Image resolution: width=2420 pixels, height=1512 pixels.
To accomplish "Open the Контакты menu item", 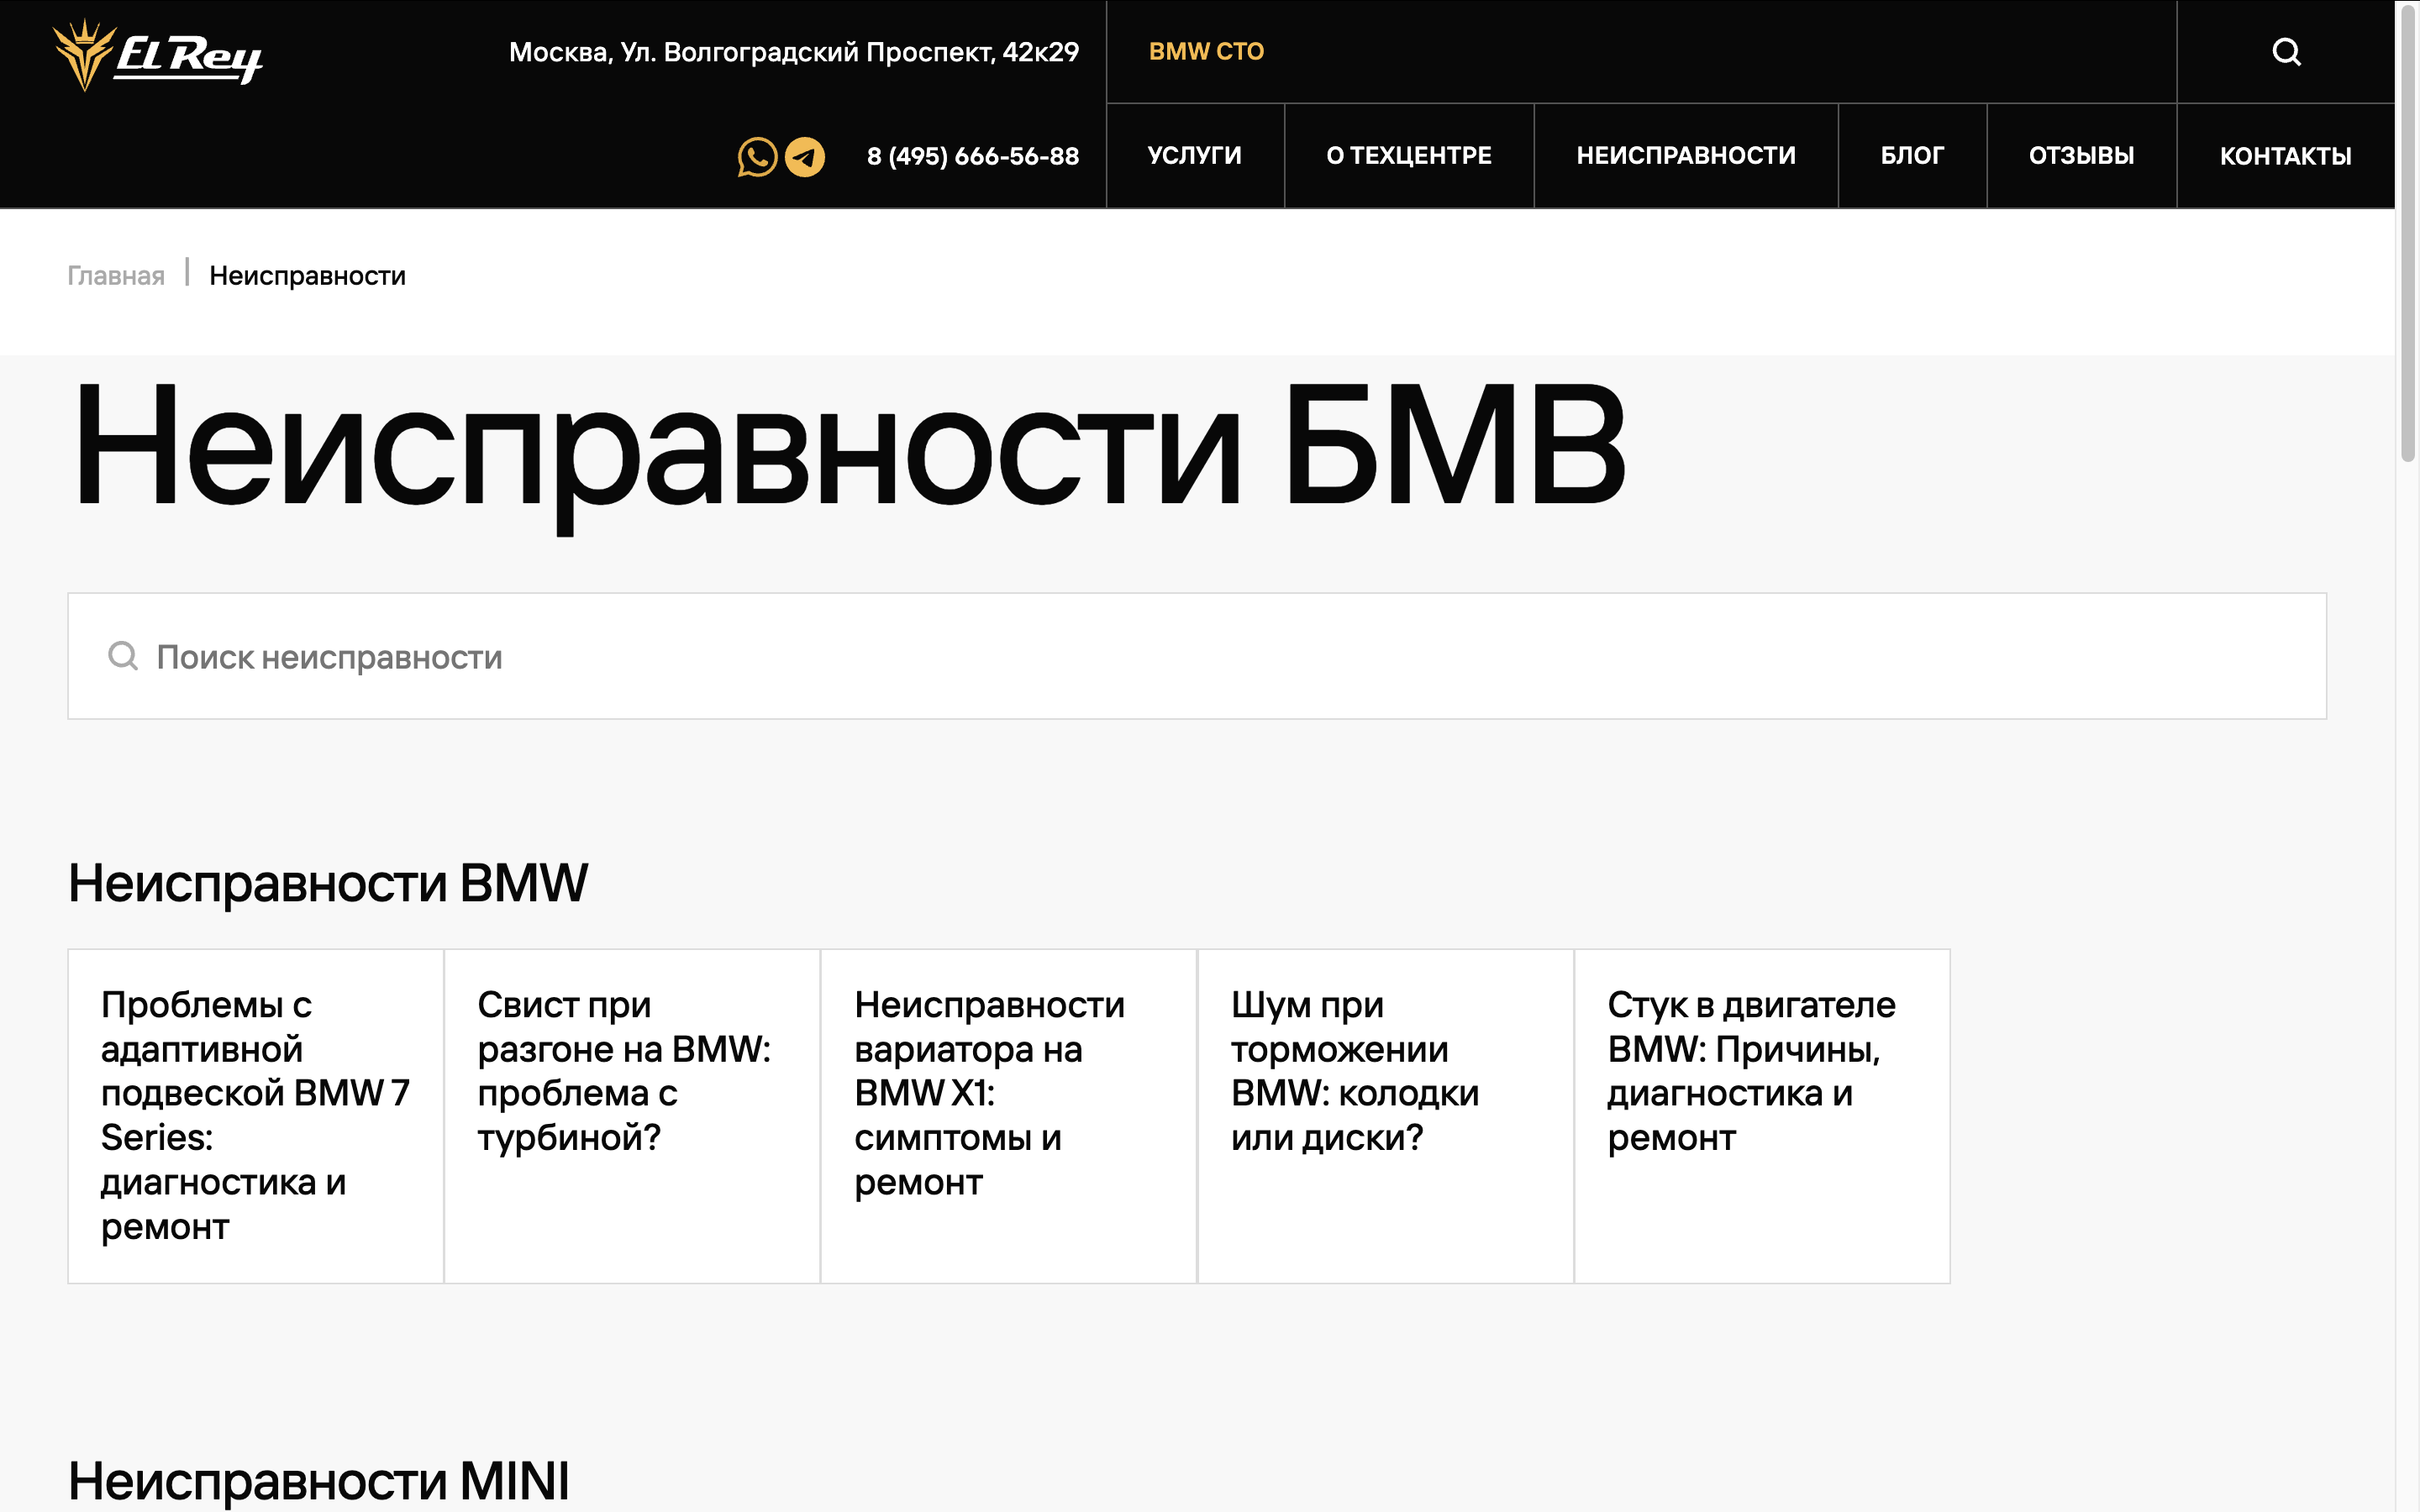I will pos(2285,156).
